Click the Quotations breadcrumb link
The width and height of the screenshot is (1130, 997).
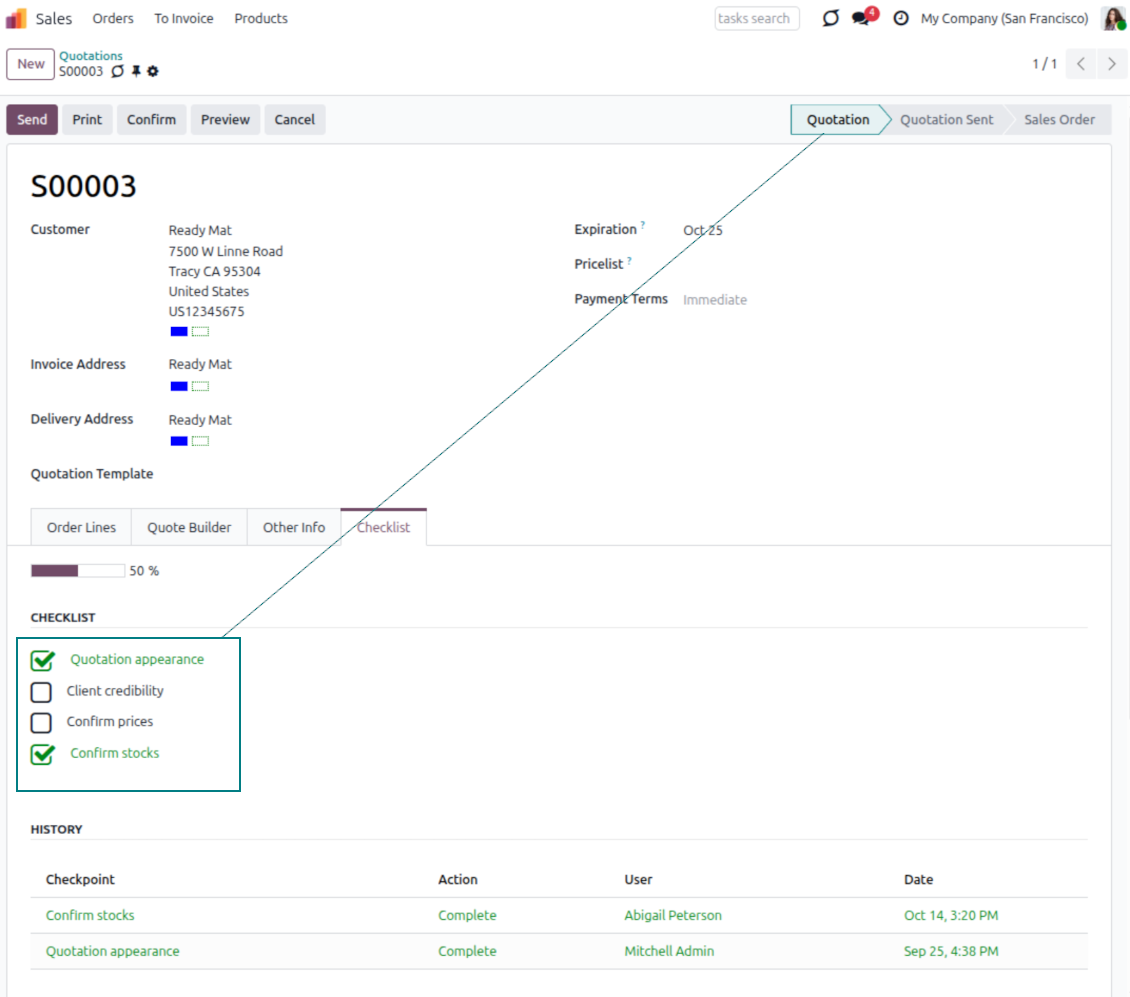click(91, 56)
